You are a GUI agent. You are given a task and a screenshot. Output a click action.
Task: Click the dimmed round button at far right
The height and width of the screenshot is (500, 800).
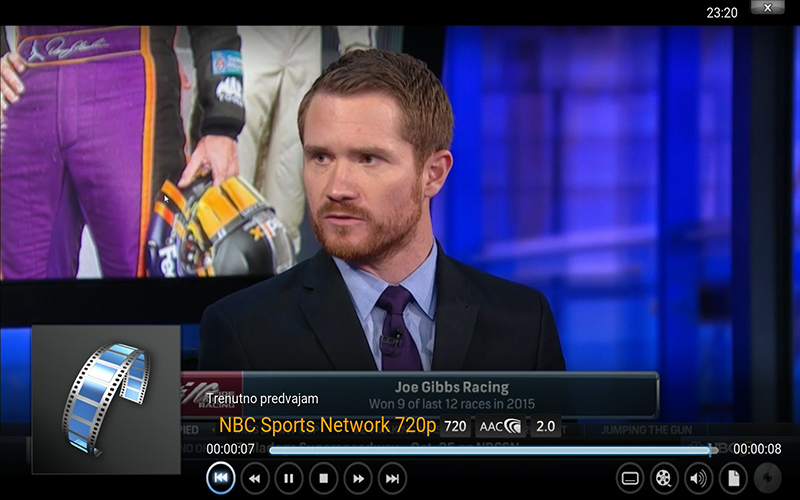[x=767, y=478]
